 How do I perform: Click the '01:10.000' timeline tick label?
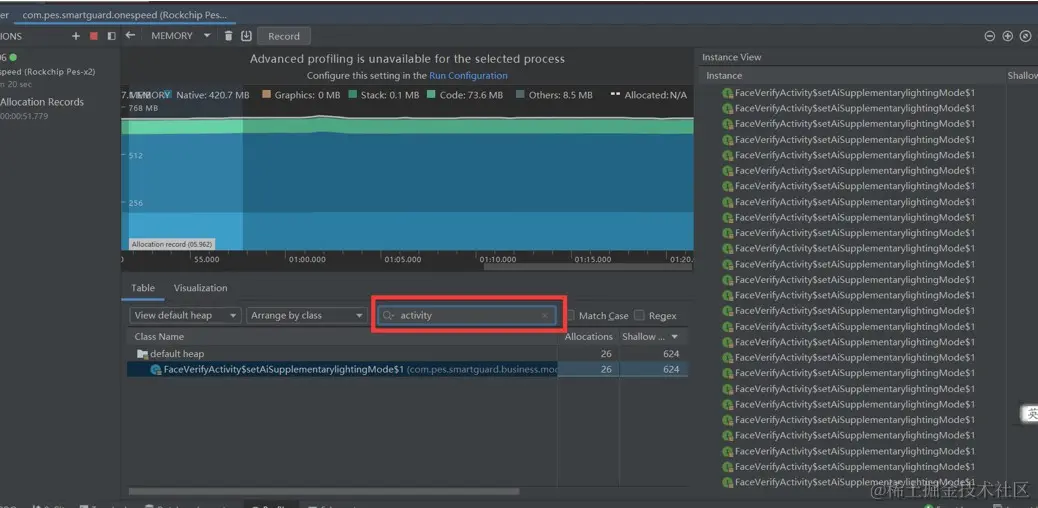(x=498, y=260)
